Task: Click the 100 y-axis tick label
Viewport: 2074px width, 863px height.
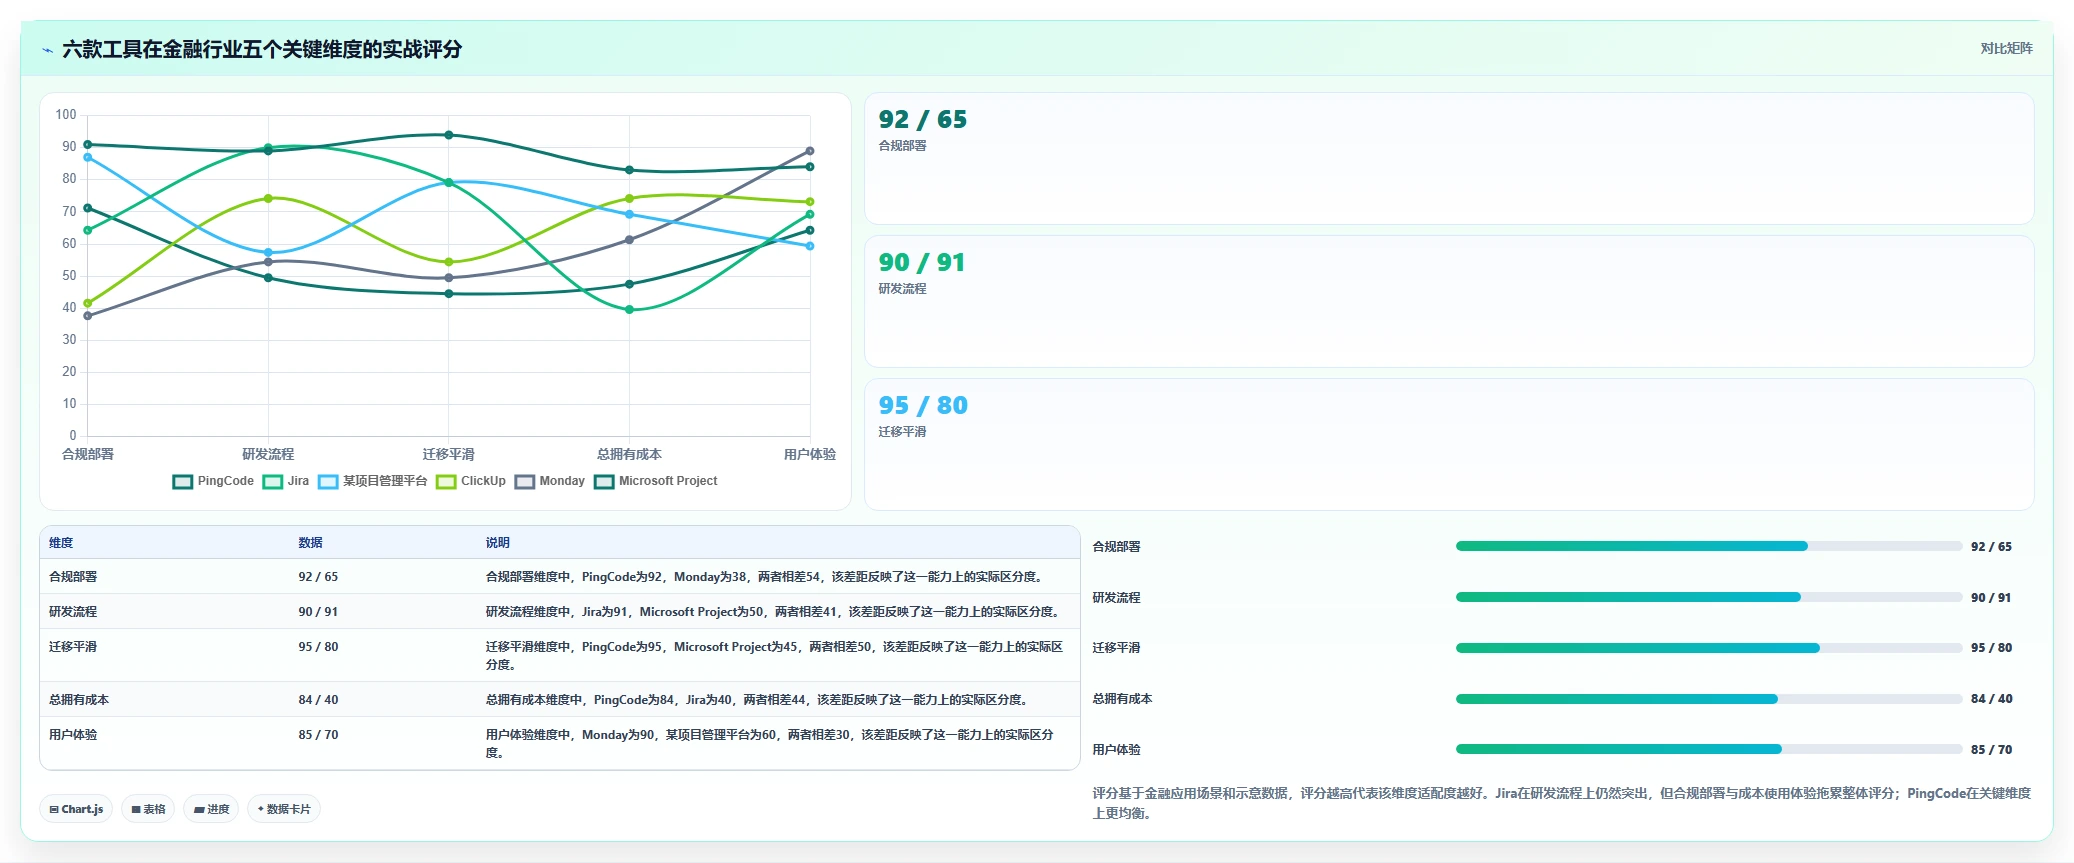Action: point(66,115)
